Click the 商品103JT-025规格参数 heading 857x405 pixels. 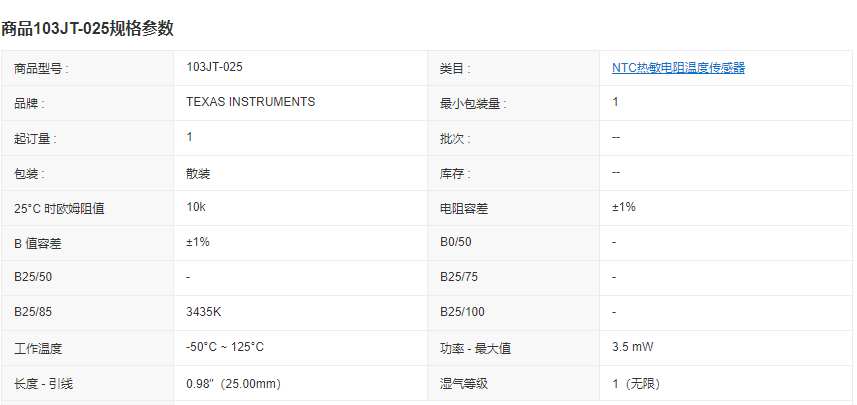point(88,28)
